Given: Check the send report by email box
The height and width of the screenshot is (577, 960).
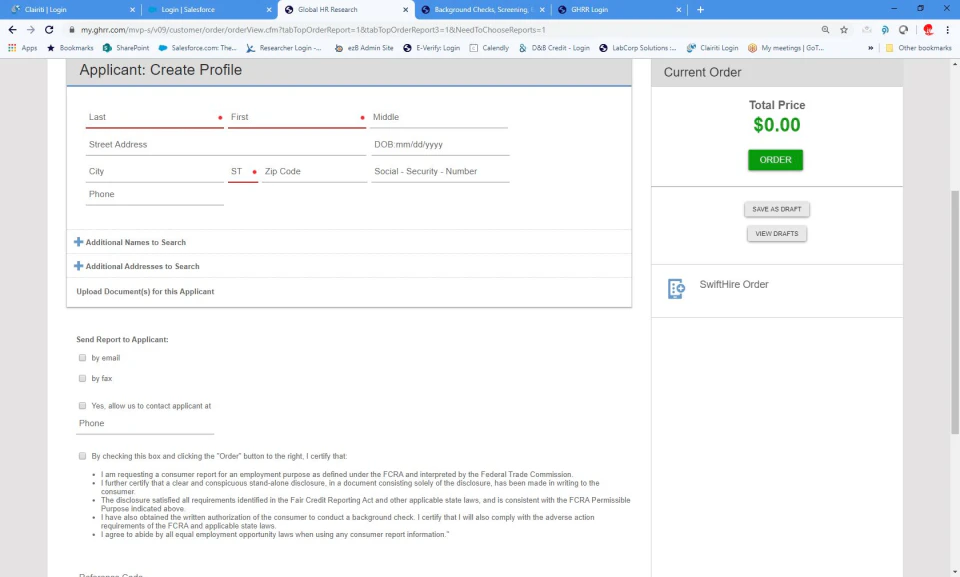Looking at the screenshot, I should (x=82, y=358).
